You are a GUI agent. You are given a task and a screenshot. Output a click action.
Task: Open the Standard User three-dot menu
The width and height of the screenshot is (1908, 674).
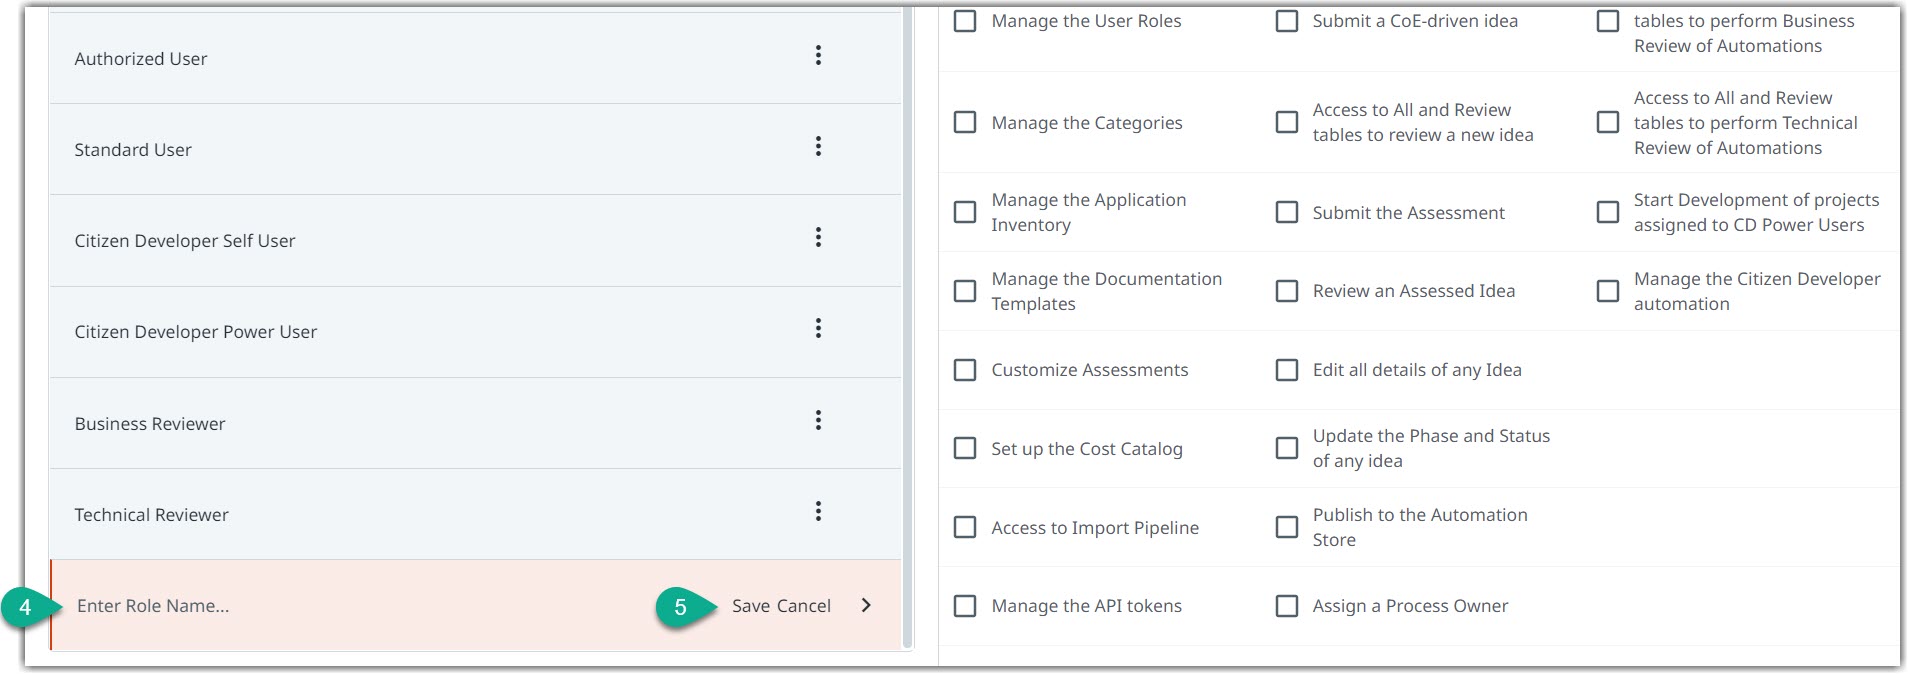tap(818, 147)
